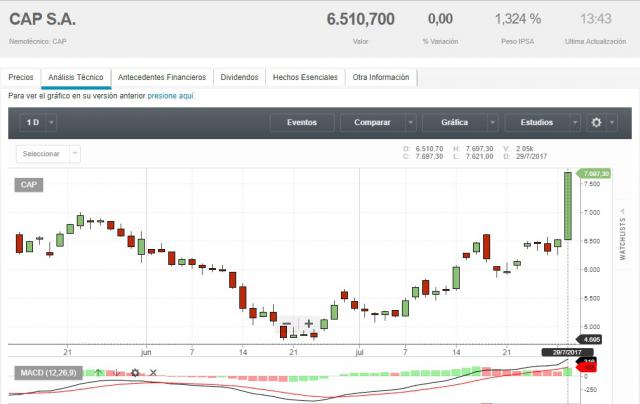The image size is (640, 404).
Task: Click the 7.500 price axis label
Action: (592, 184)
